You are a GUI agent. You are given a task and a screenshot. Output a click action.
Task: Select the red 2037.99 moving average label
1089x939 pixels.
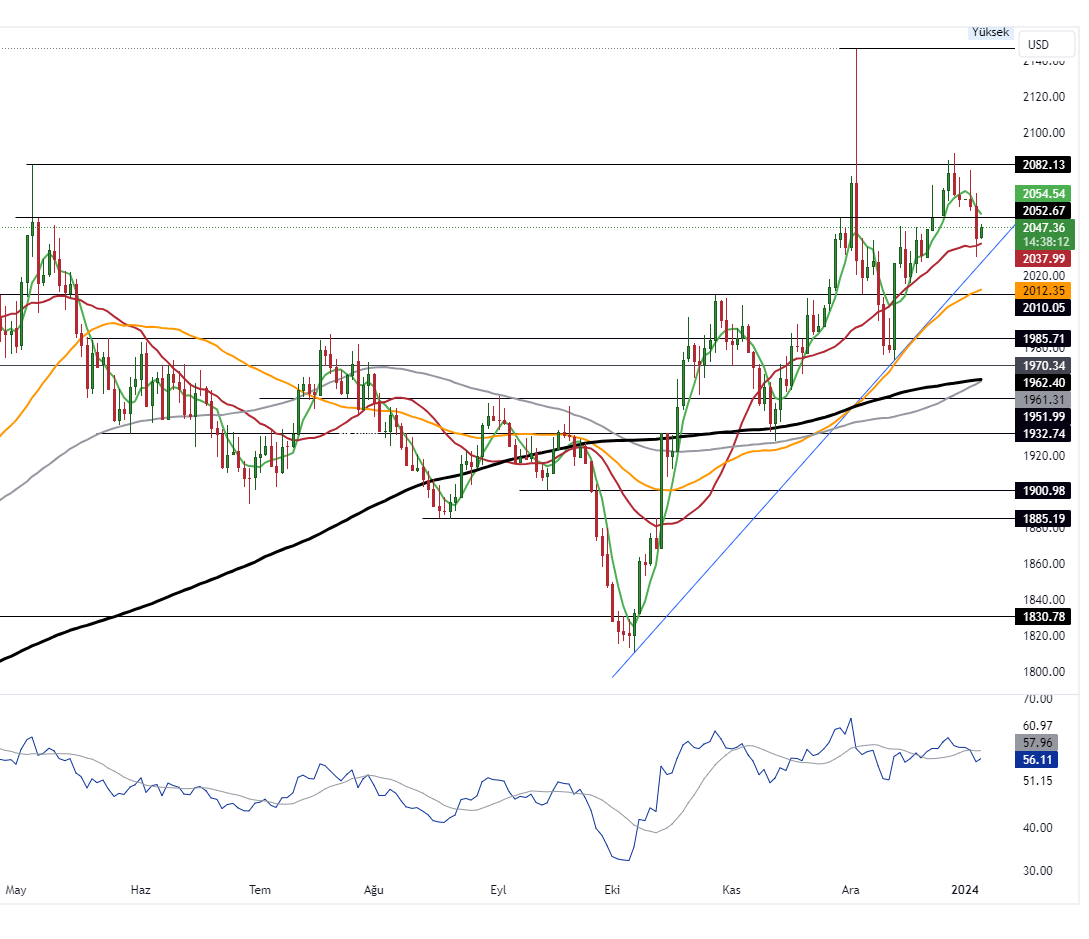[x=1042, y=258]
